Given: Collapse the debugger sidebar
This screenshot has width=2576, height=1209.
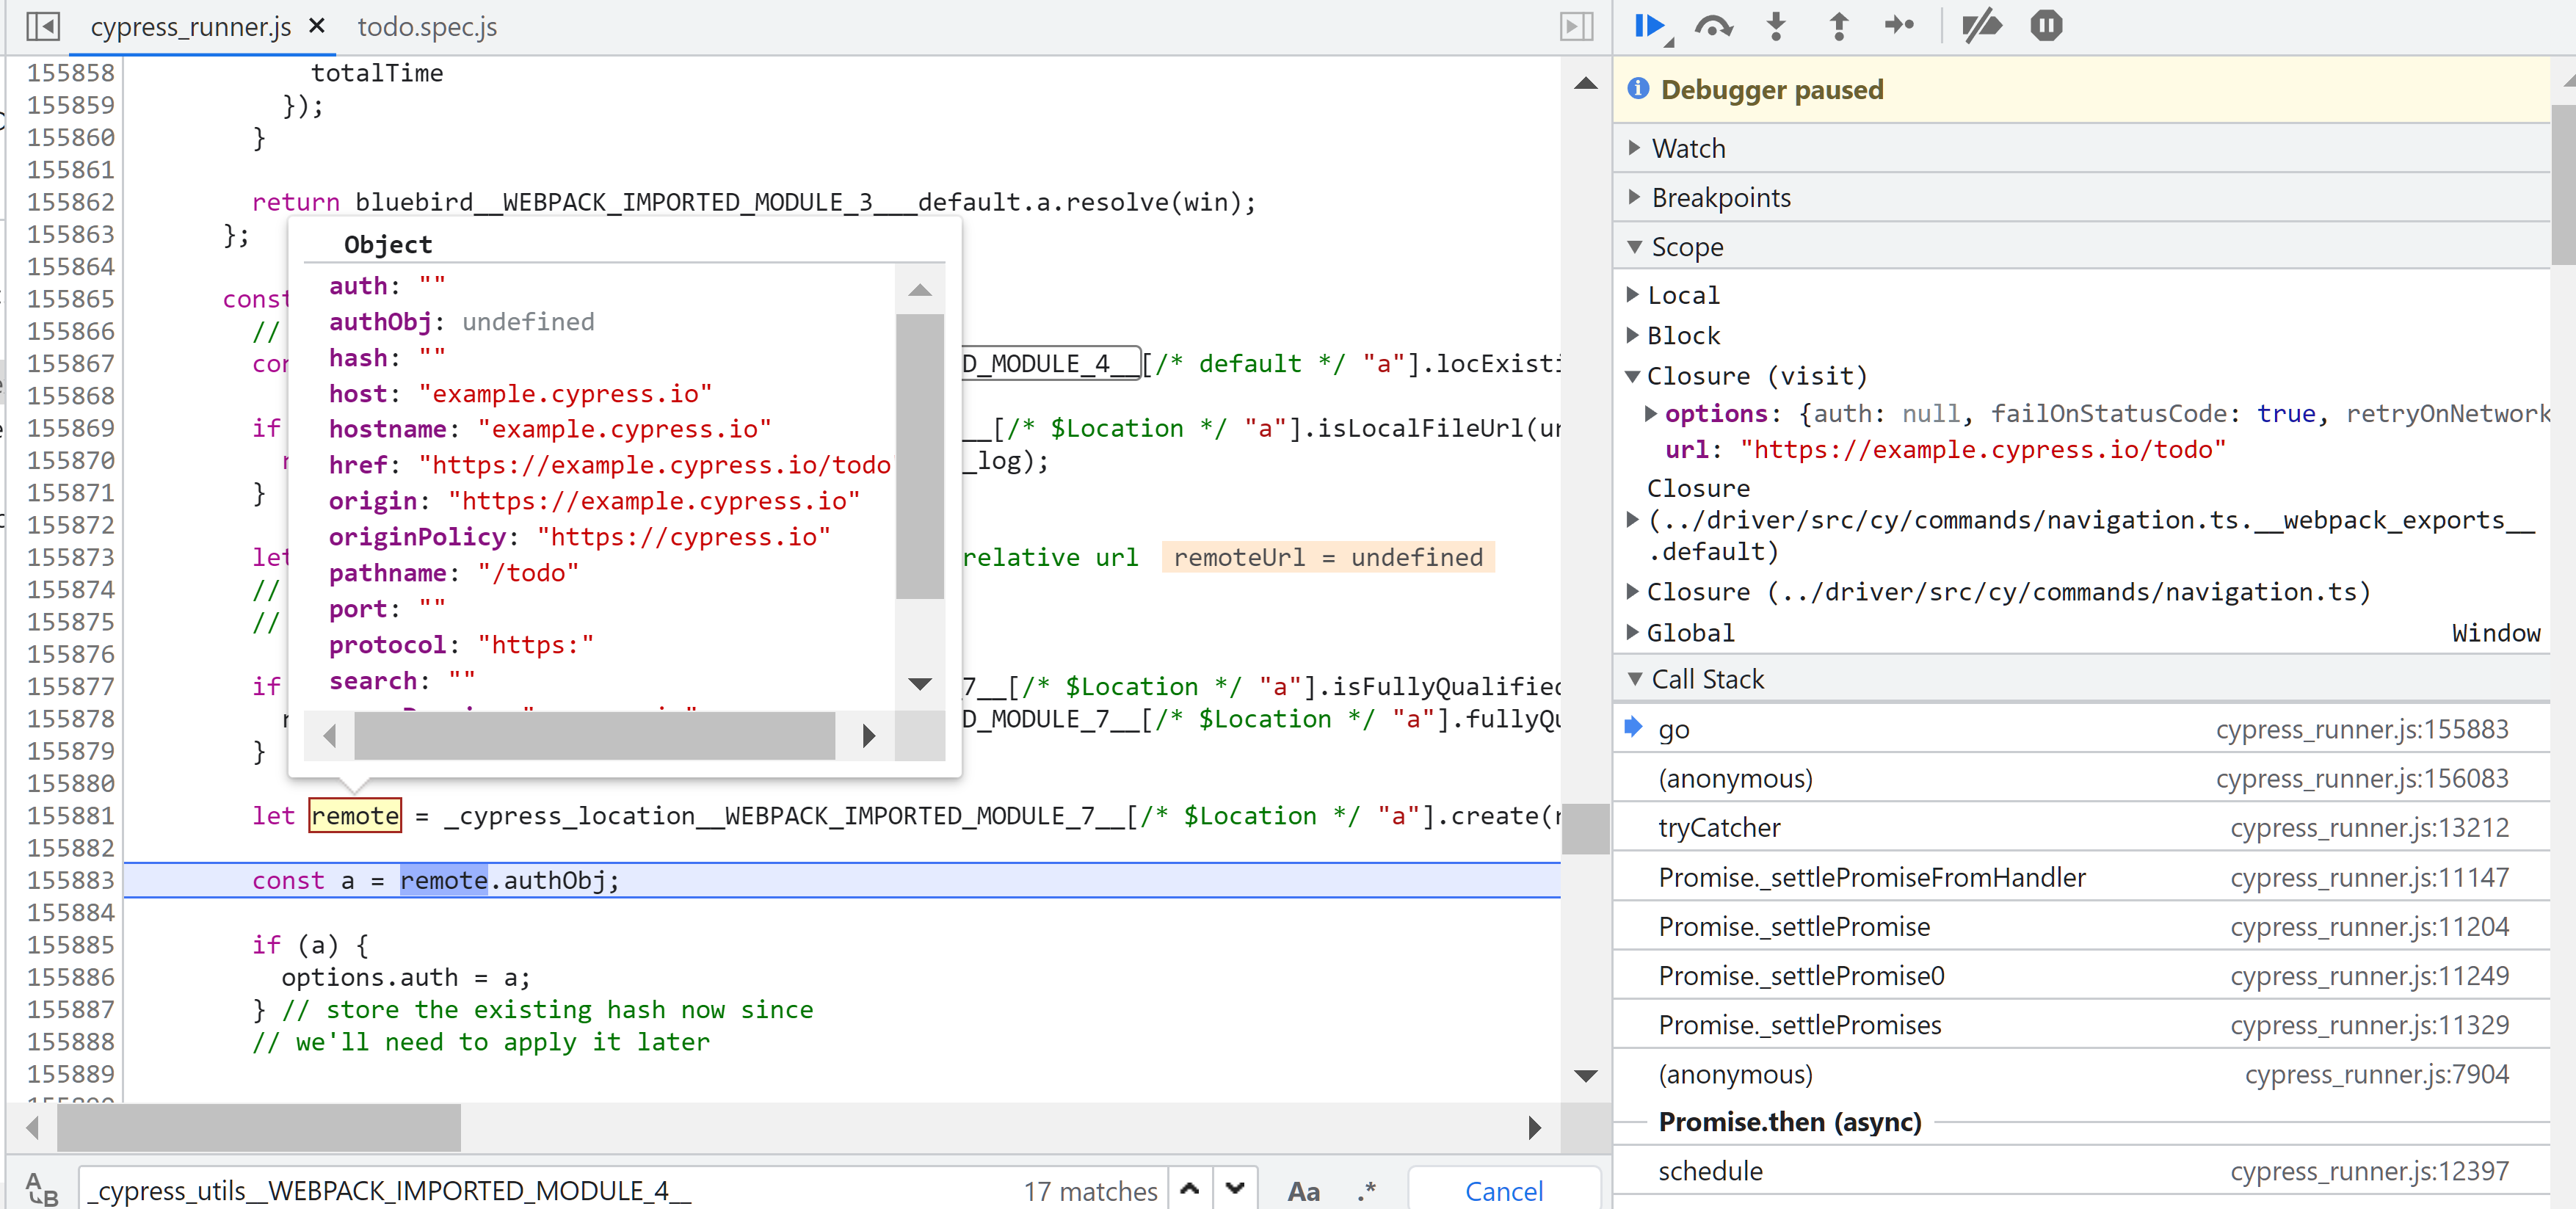Looking at the screenshot, I should click(x=1576, y=26).
